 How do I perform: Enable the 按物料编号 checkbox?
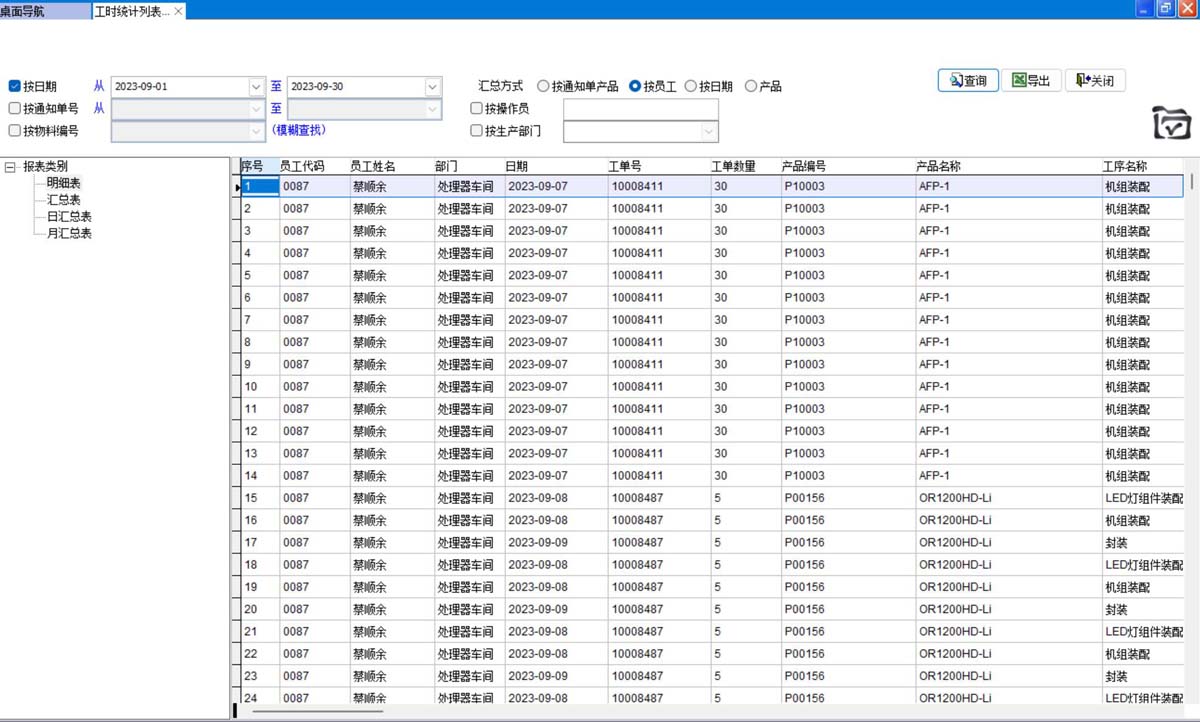point(15,130)
